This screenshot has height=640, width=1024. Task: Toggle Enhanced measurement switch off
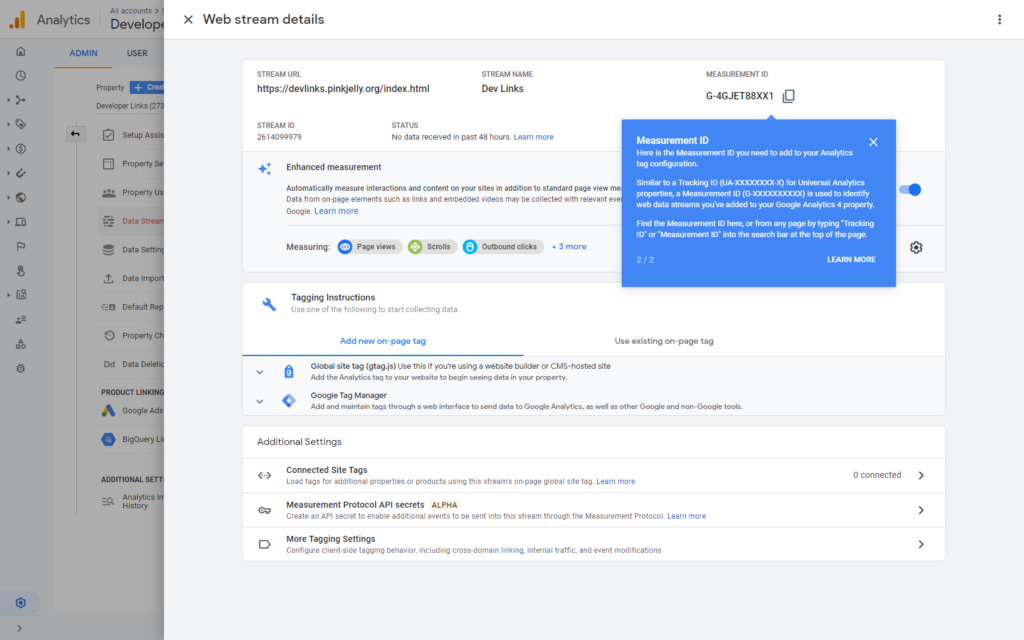tap(910, 189)
